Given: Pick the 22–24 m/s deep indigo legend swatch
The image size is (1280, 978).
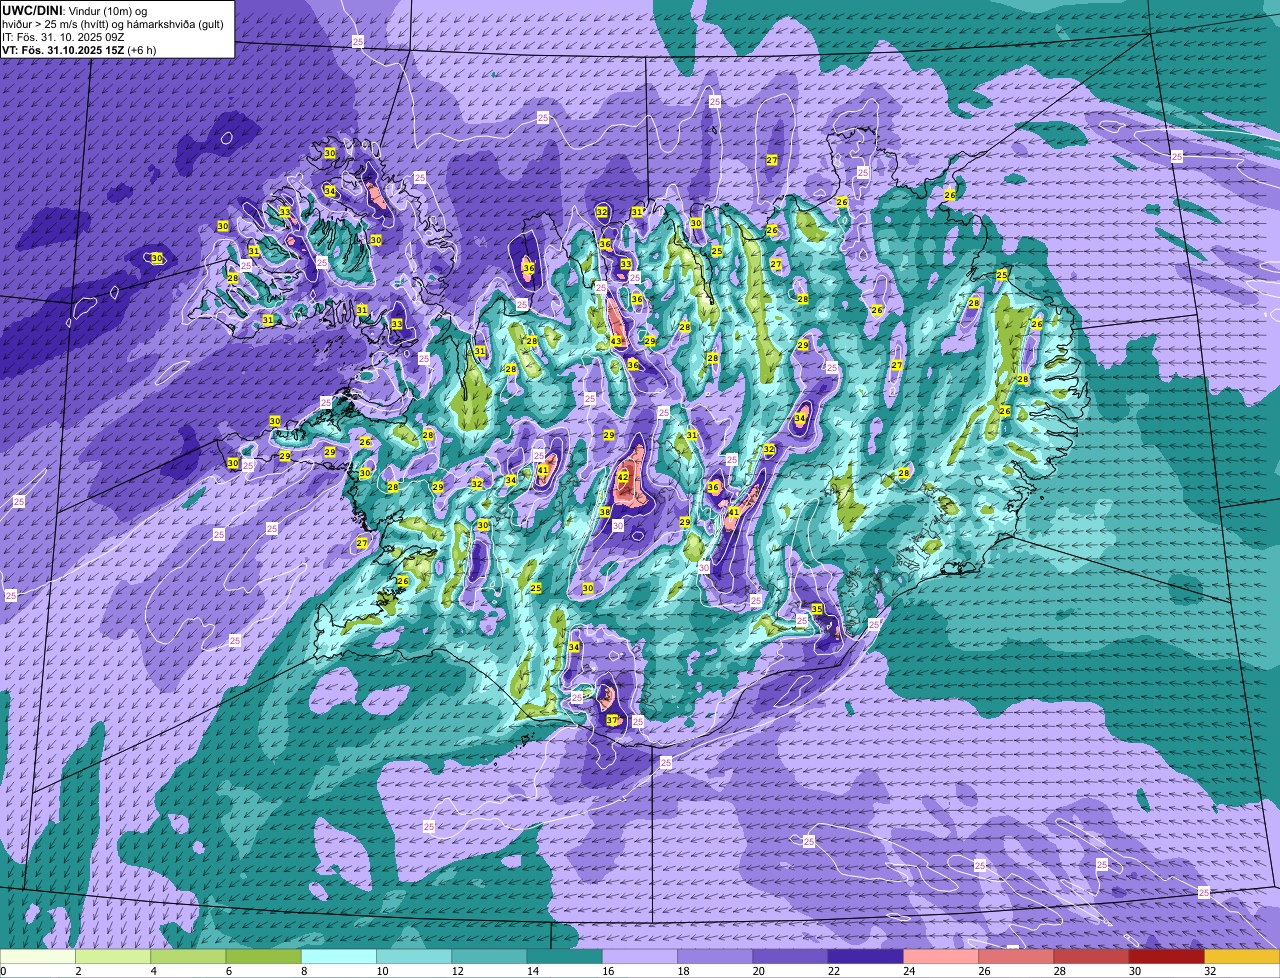Looking at the screenshot, I should pos(865,957).
